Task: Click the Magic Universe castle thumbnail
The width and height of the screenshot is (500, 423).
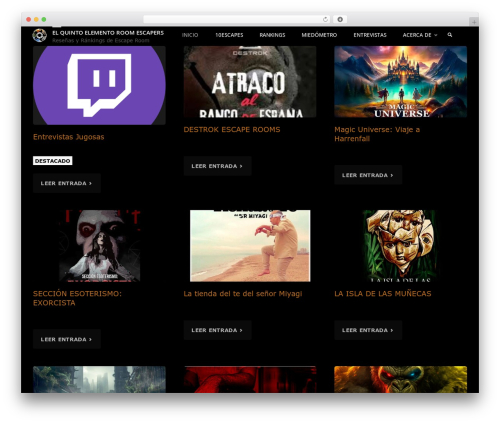Action: pos(401,82)
